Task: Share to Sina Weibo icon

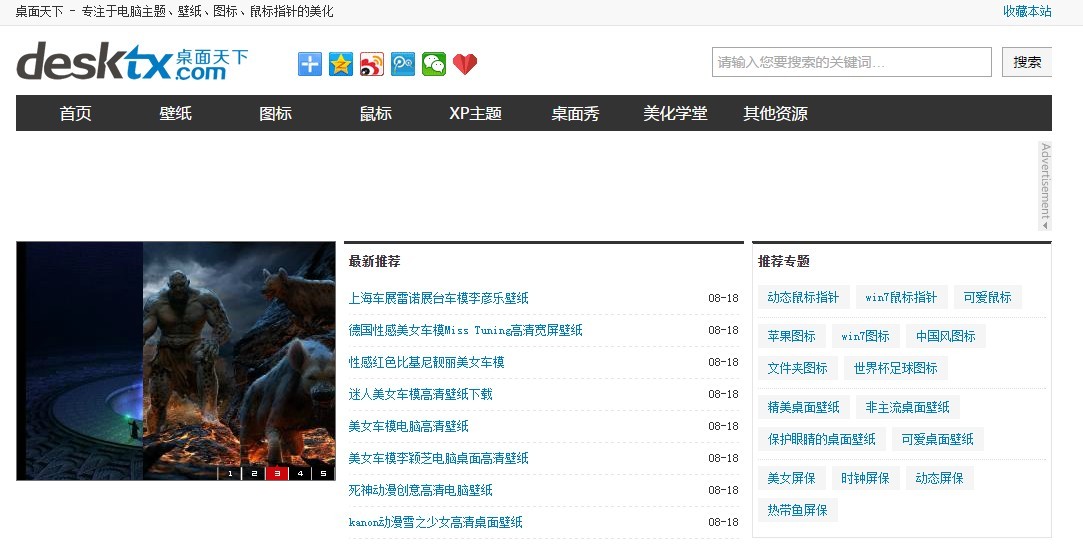Action: pyautogui.click(x=372, y=64)
